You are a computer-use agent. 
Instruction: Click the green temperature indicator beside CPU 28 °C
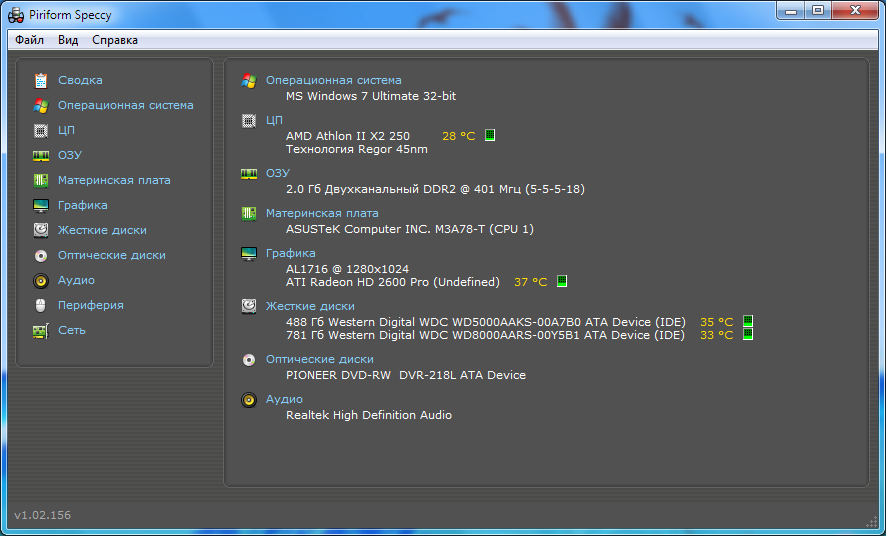(490, 135)
